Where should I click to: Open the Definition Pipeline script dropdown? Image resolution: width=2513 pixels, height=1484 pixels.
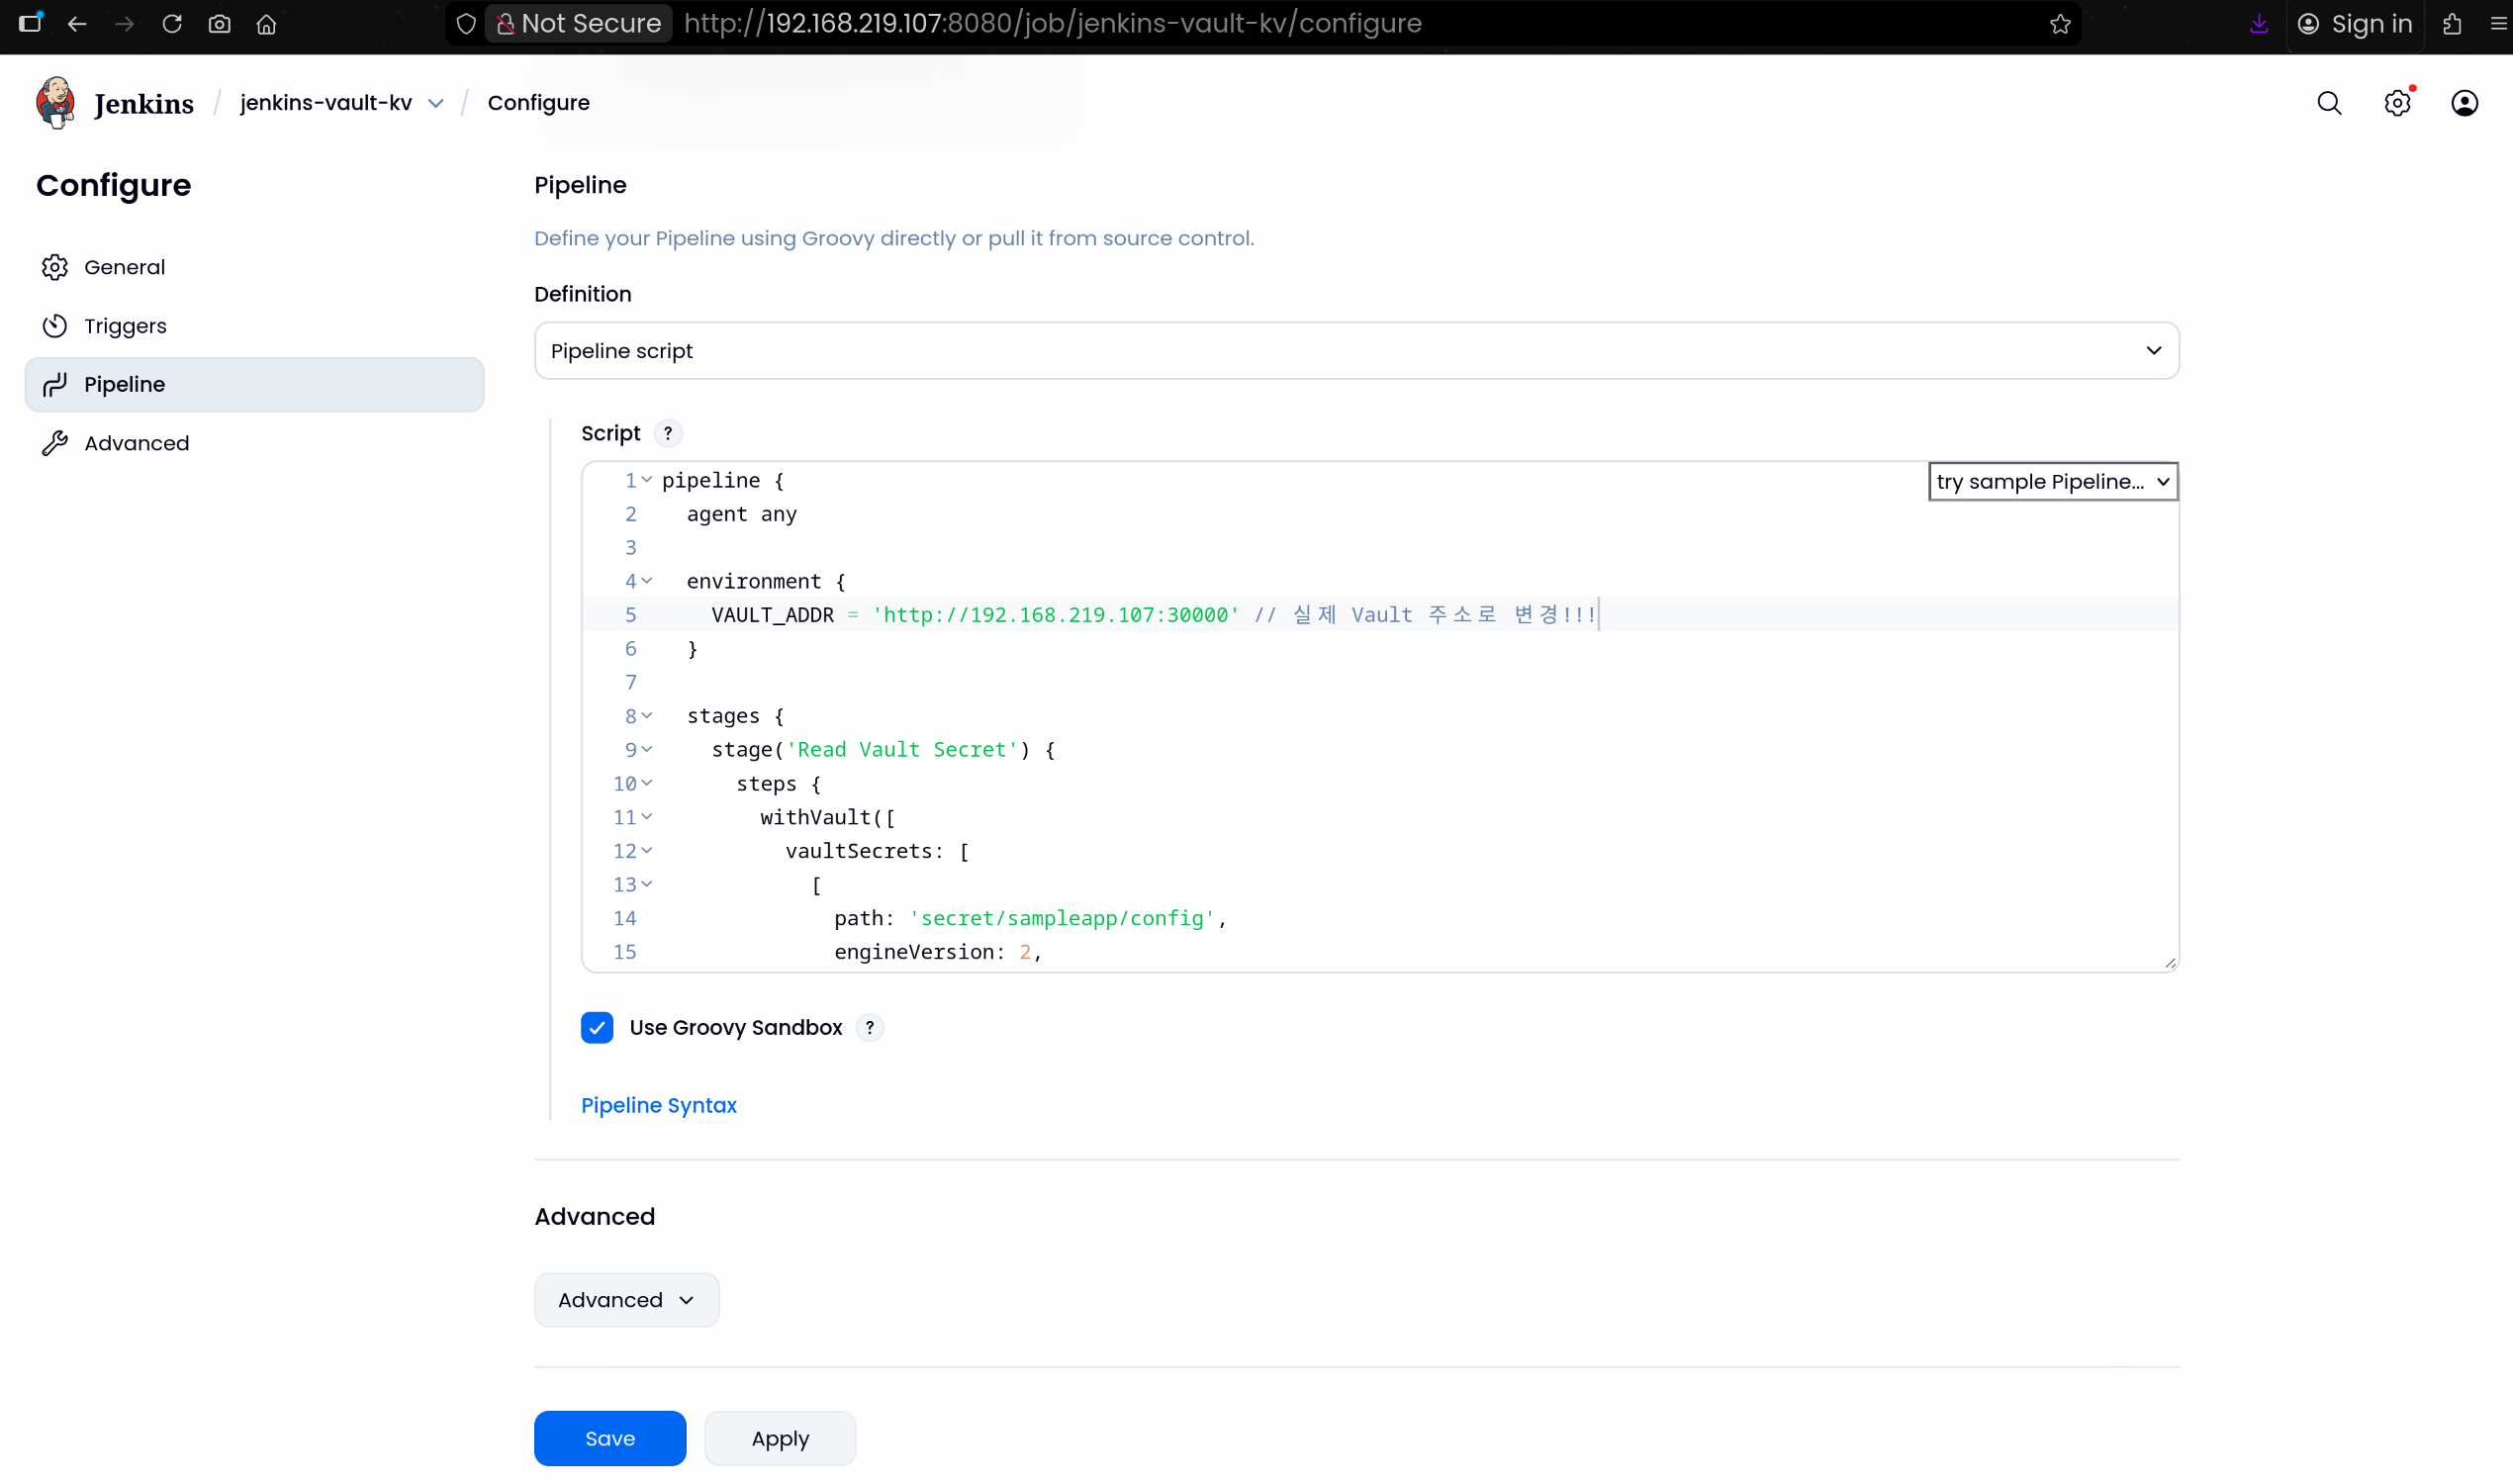(1356, 351)
